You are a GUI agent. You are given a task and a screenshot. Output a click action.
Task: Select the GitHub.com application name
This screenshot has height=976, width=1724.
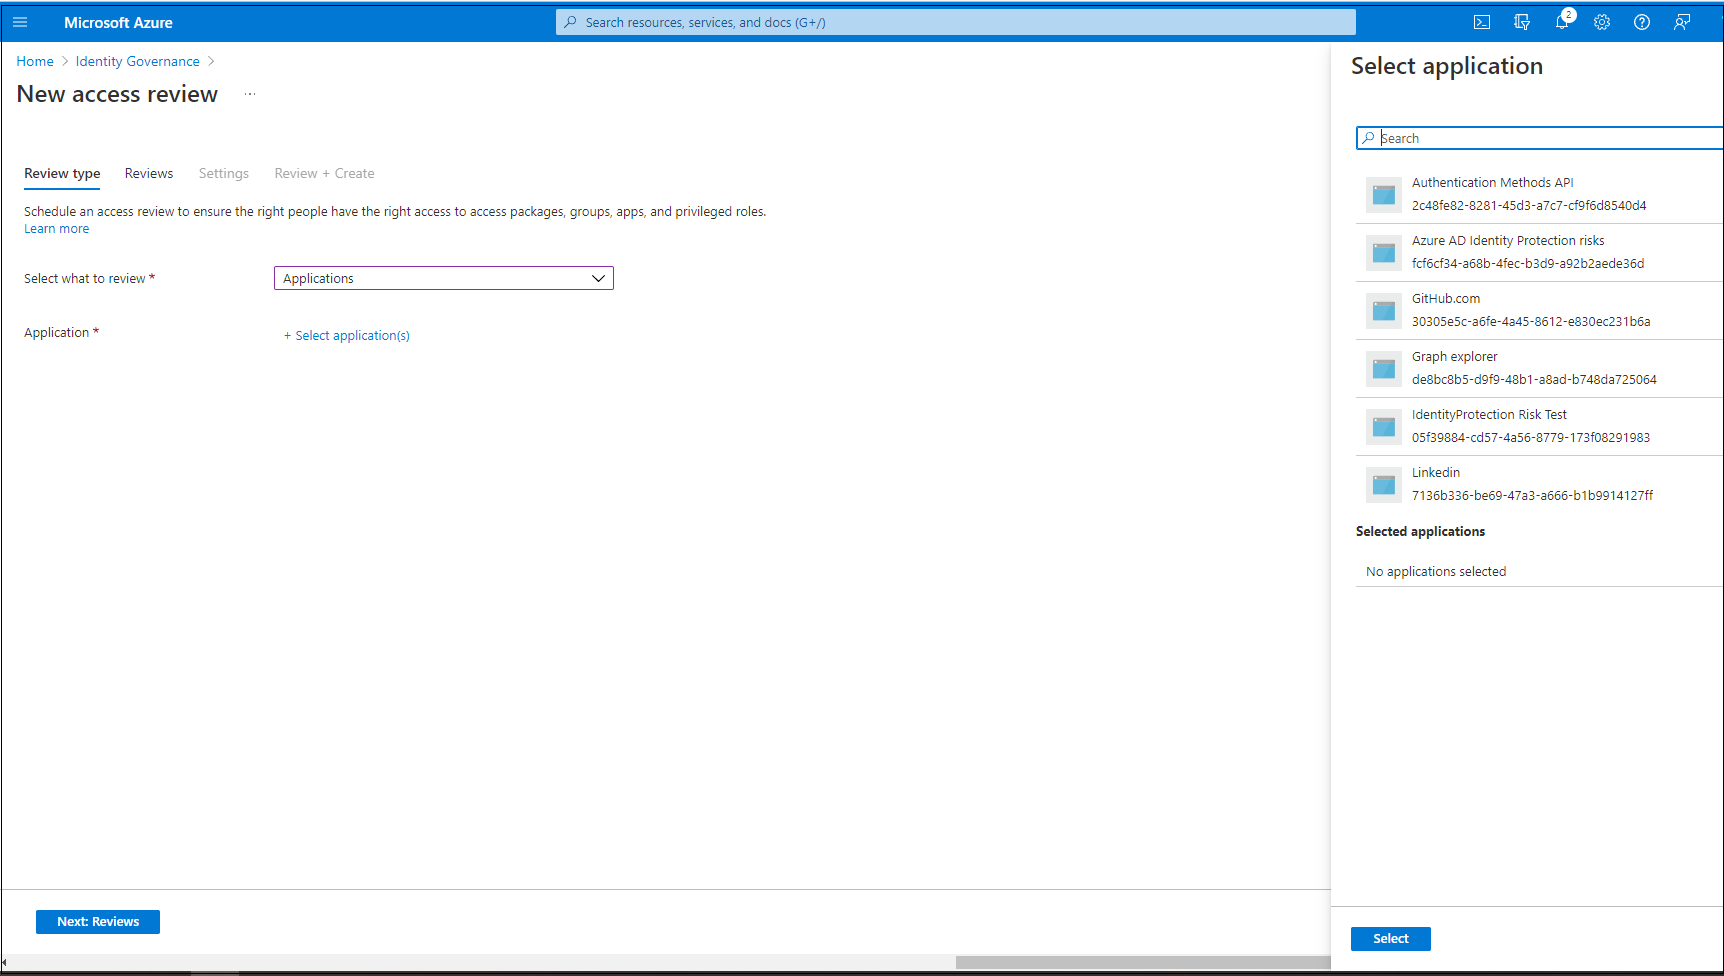[1446, 299]
